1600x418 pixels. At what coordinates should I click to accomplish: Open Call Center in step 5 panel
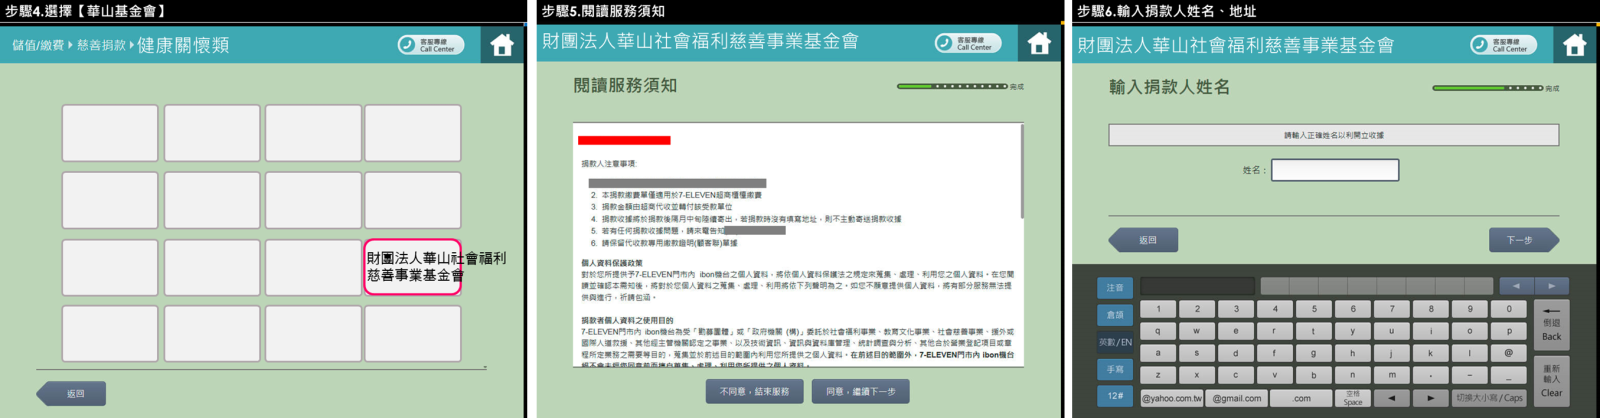[x=968, y=43]
